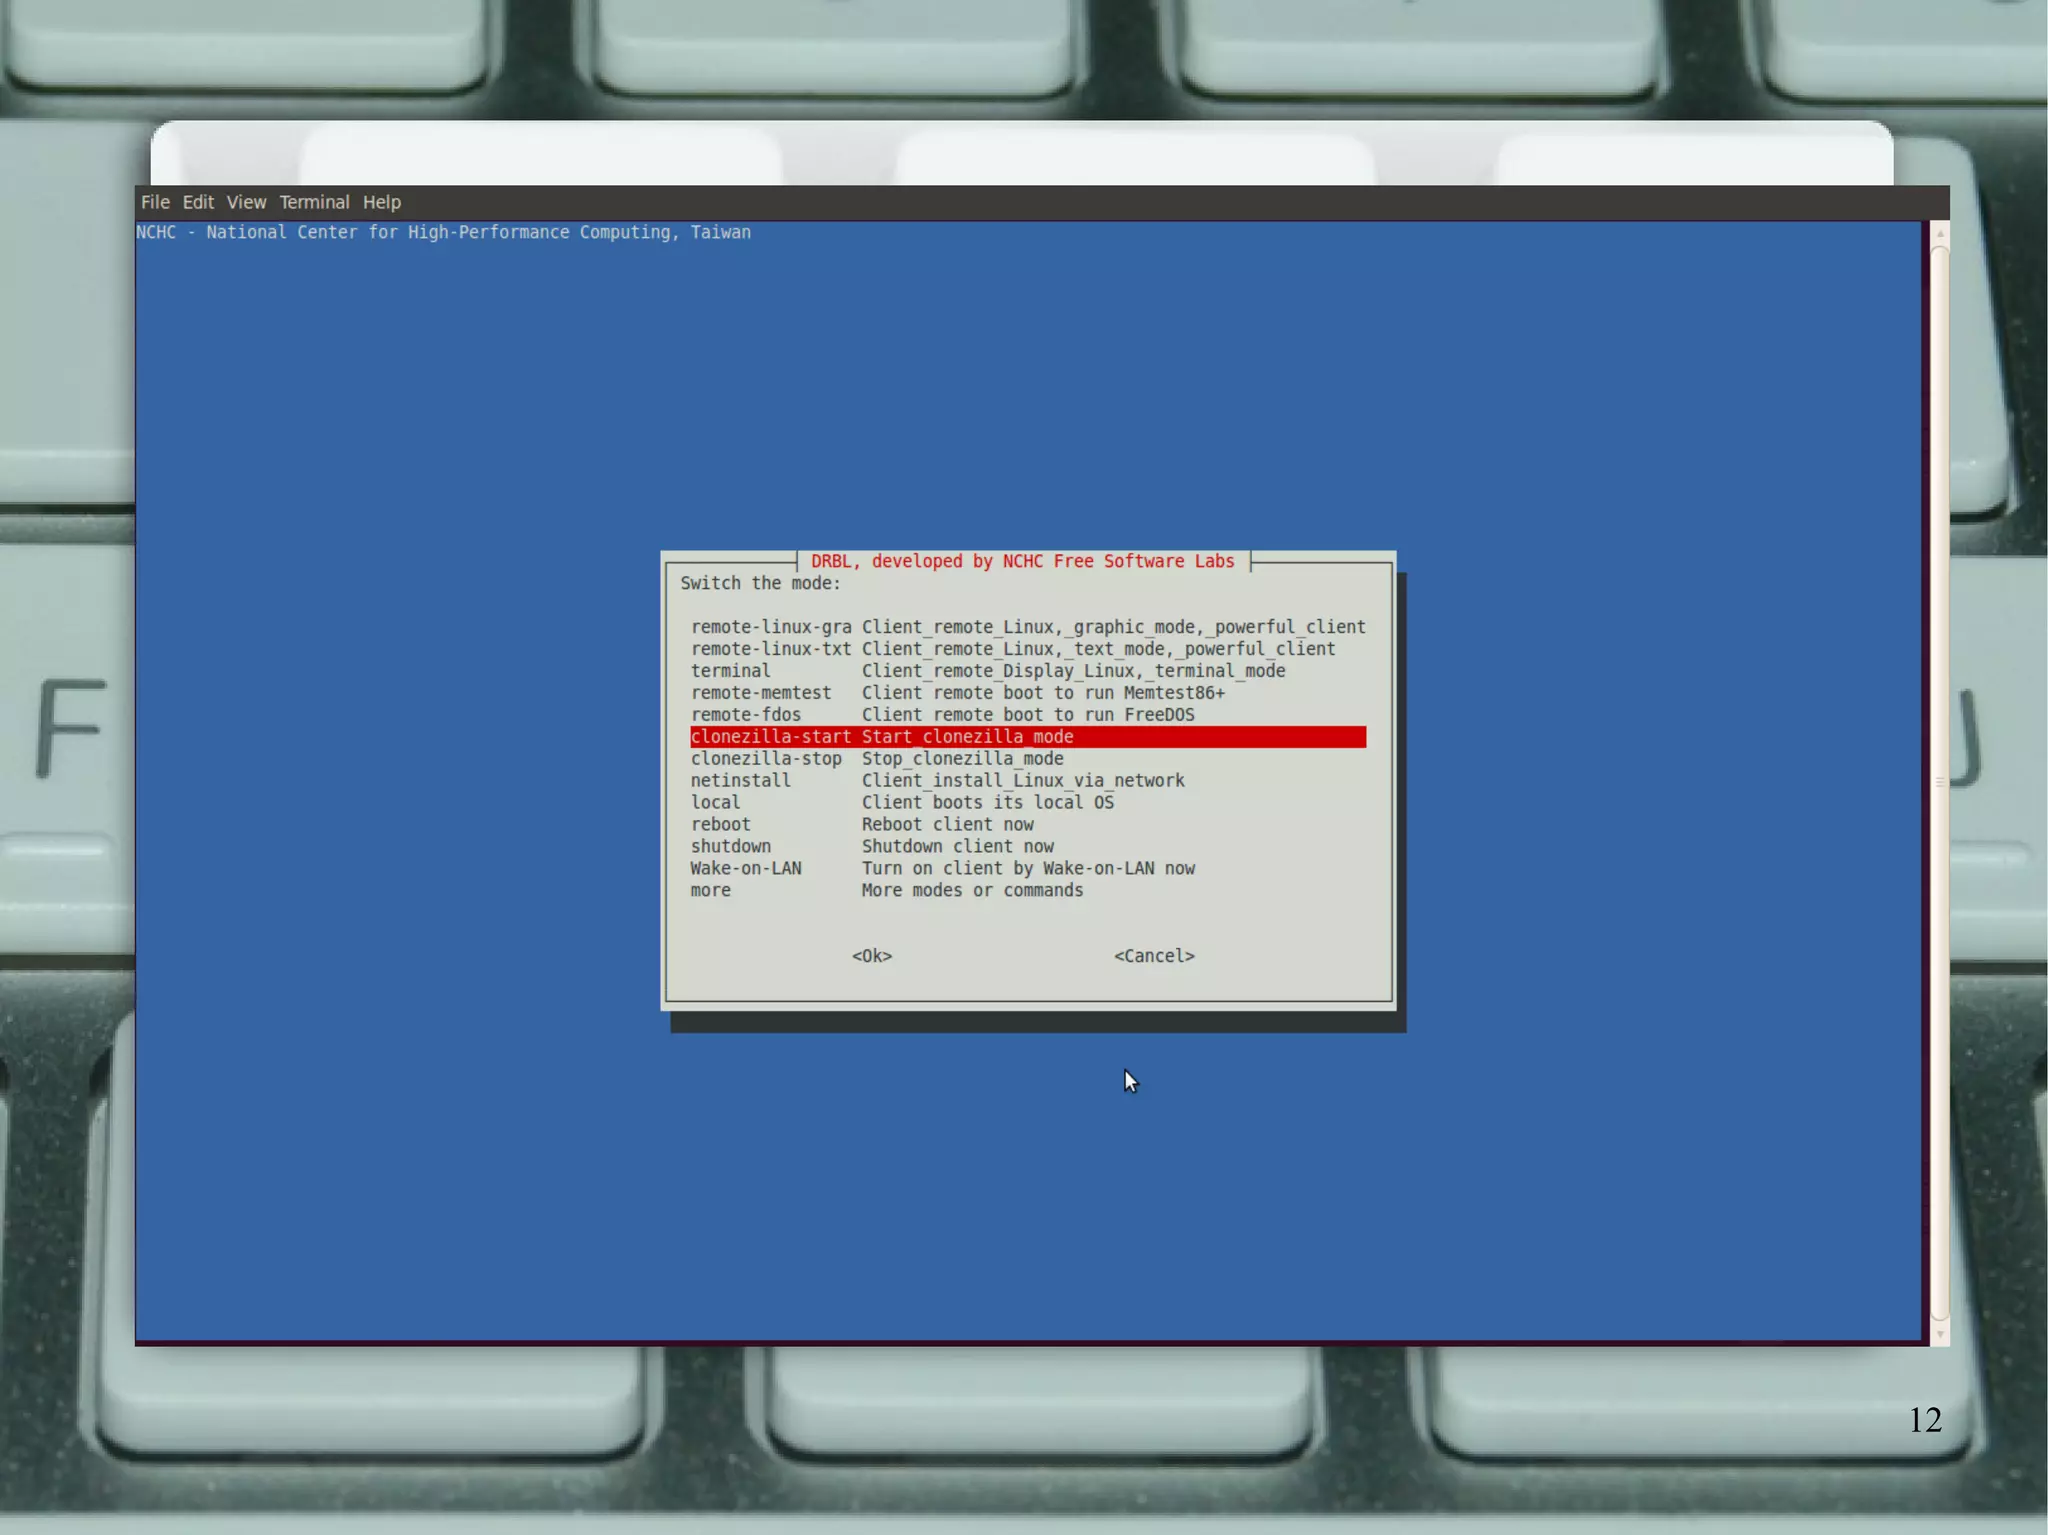Select highlighted clonezilla-start entry
This screenshot has height=1535, width=2048.
click(1027, 737)
